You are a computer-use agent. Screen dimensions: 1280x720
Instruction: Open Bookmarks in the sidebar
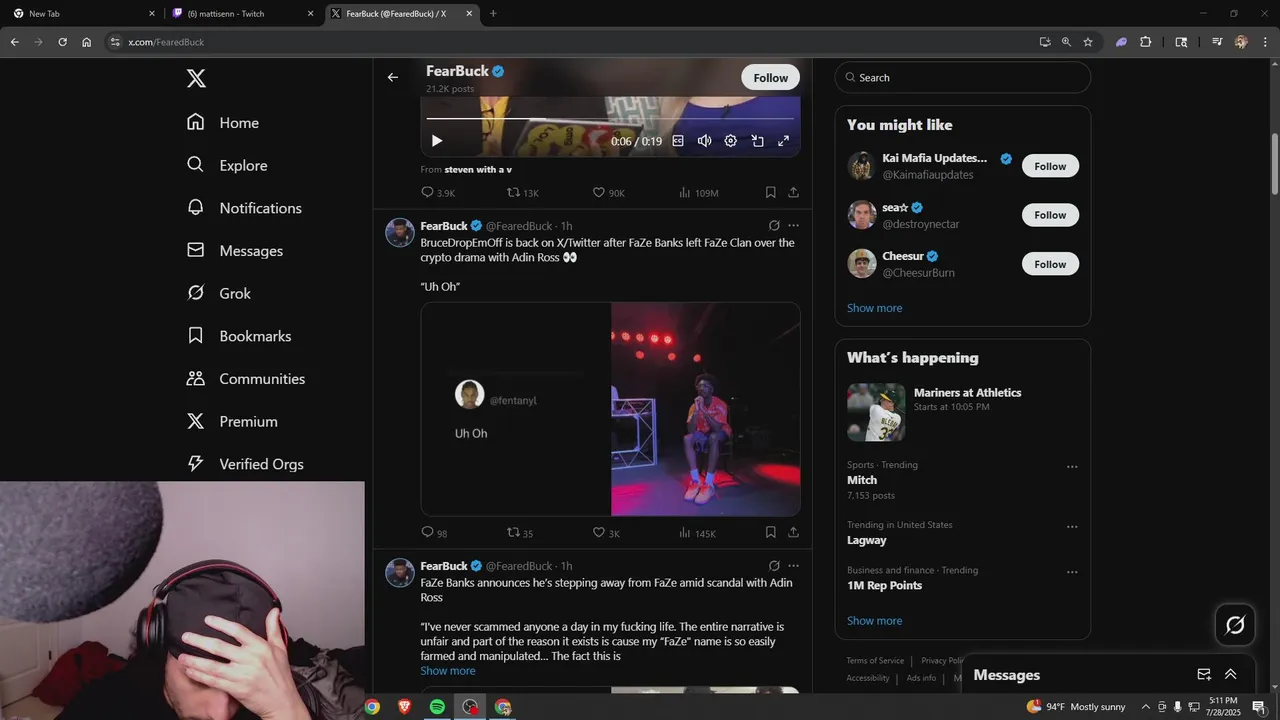pyautogui.click(x=238, y=336)
